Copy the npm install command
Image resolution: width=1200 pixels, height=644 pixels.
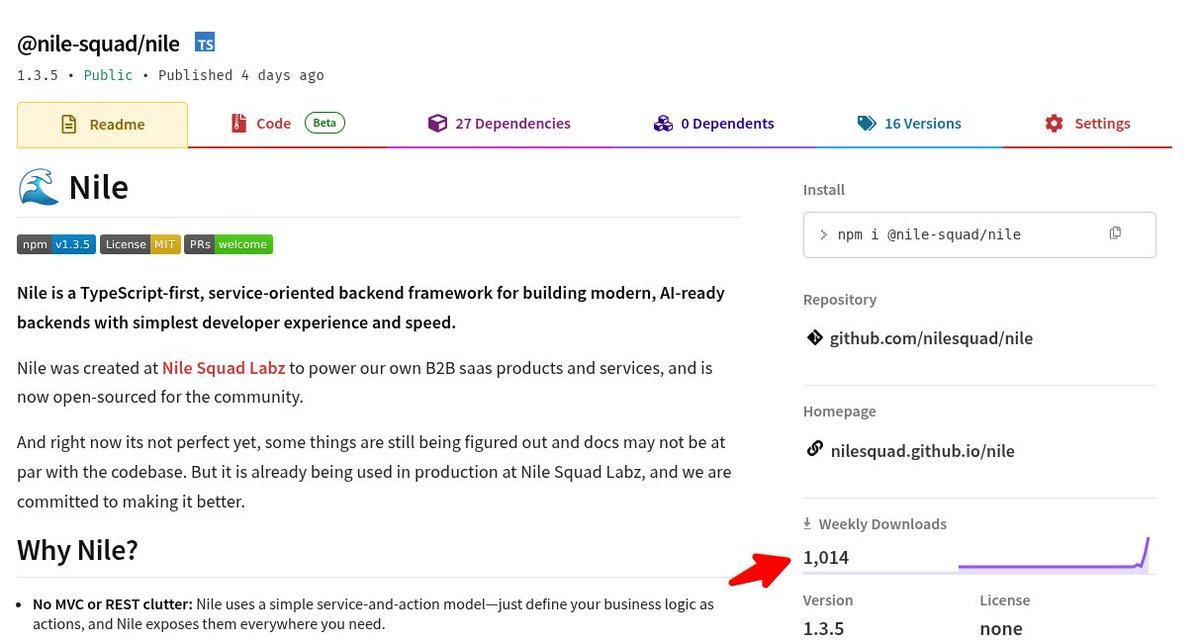pyautogui.click(x=1115, y=233)
